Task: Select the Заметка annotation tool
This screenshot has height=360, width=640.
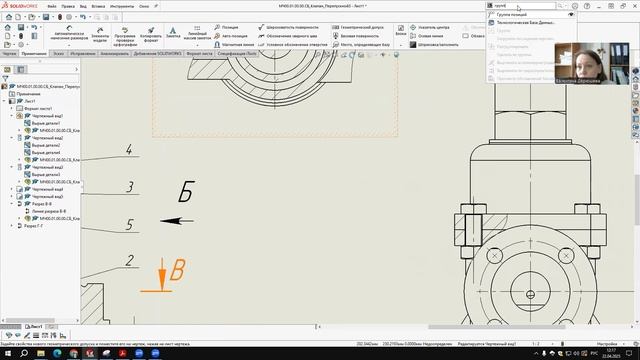Action: (173, 33)
